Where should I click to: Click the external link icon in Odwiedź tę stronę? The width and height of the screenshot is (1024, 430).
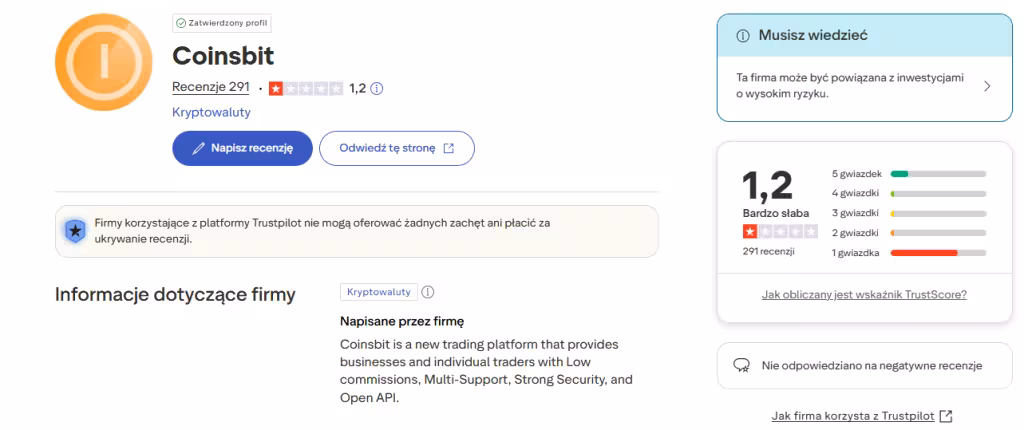449,148
